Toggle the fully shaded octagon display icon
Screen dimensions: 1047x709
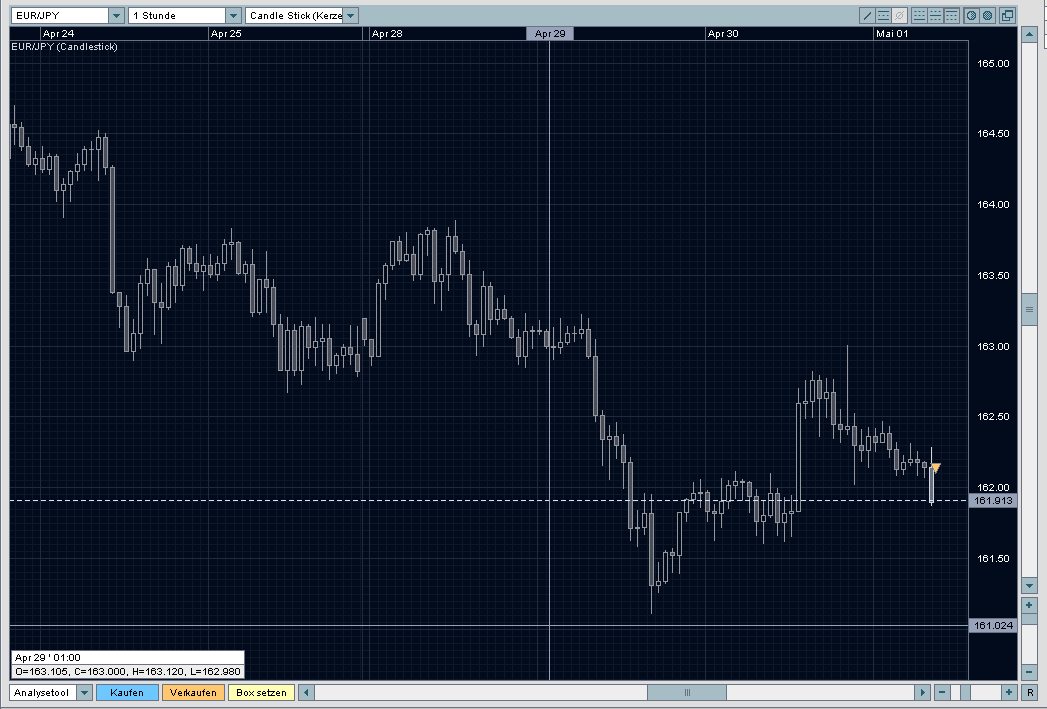coord(988,15)
